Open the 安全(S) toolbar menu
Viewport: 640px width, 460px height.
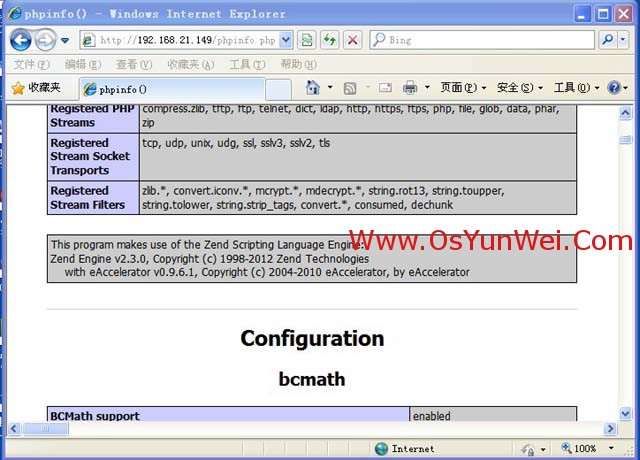(520, 87)
